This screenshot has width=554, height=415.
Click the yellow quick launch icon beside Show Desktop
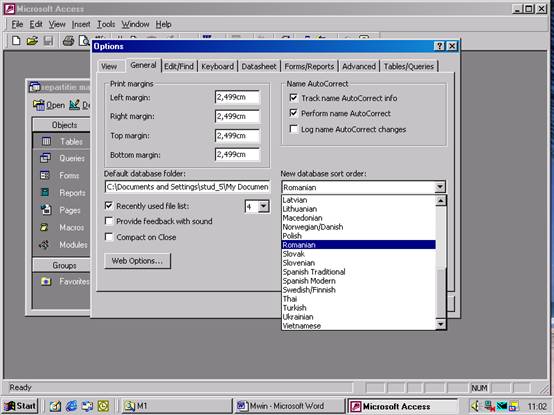[103, 406]
